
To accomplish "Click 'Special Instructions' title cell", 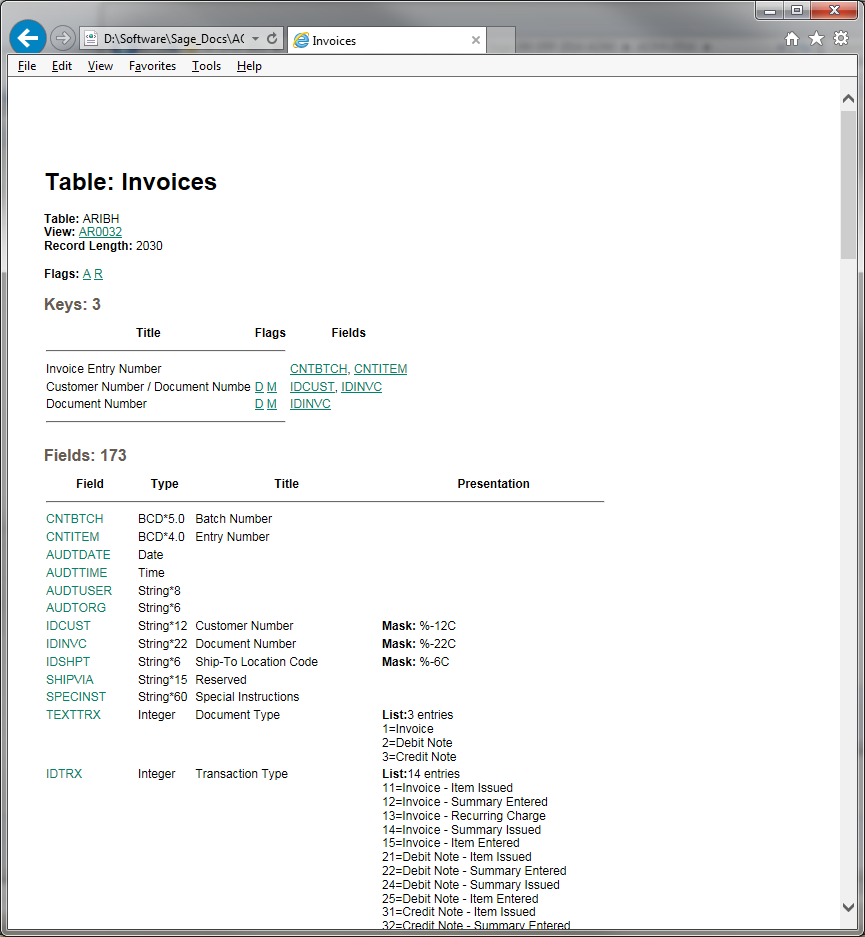I will pyautogui.click(x=247, y=697).
